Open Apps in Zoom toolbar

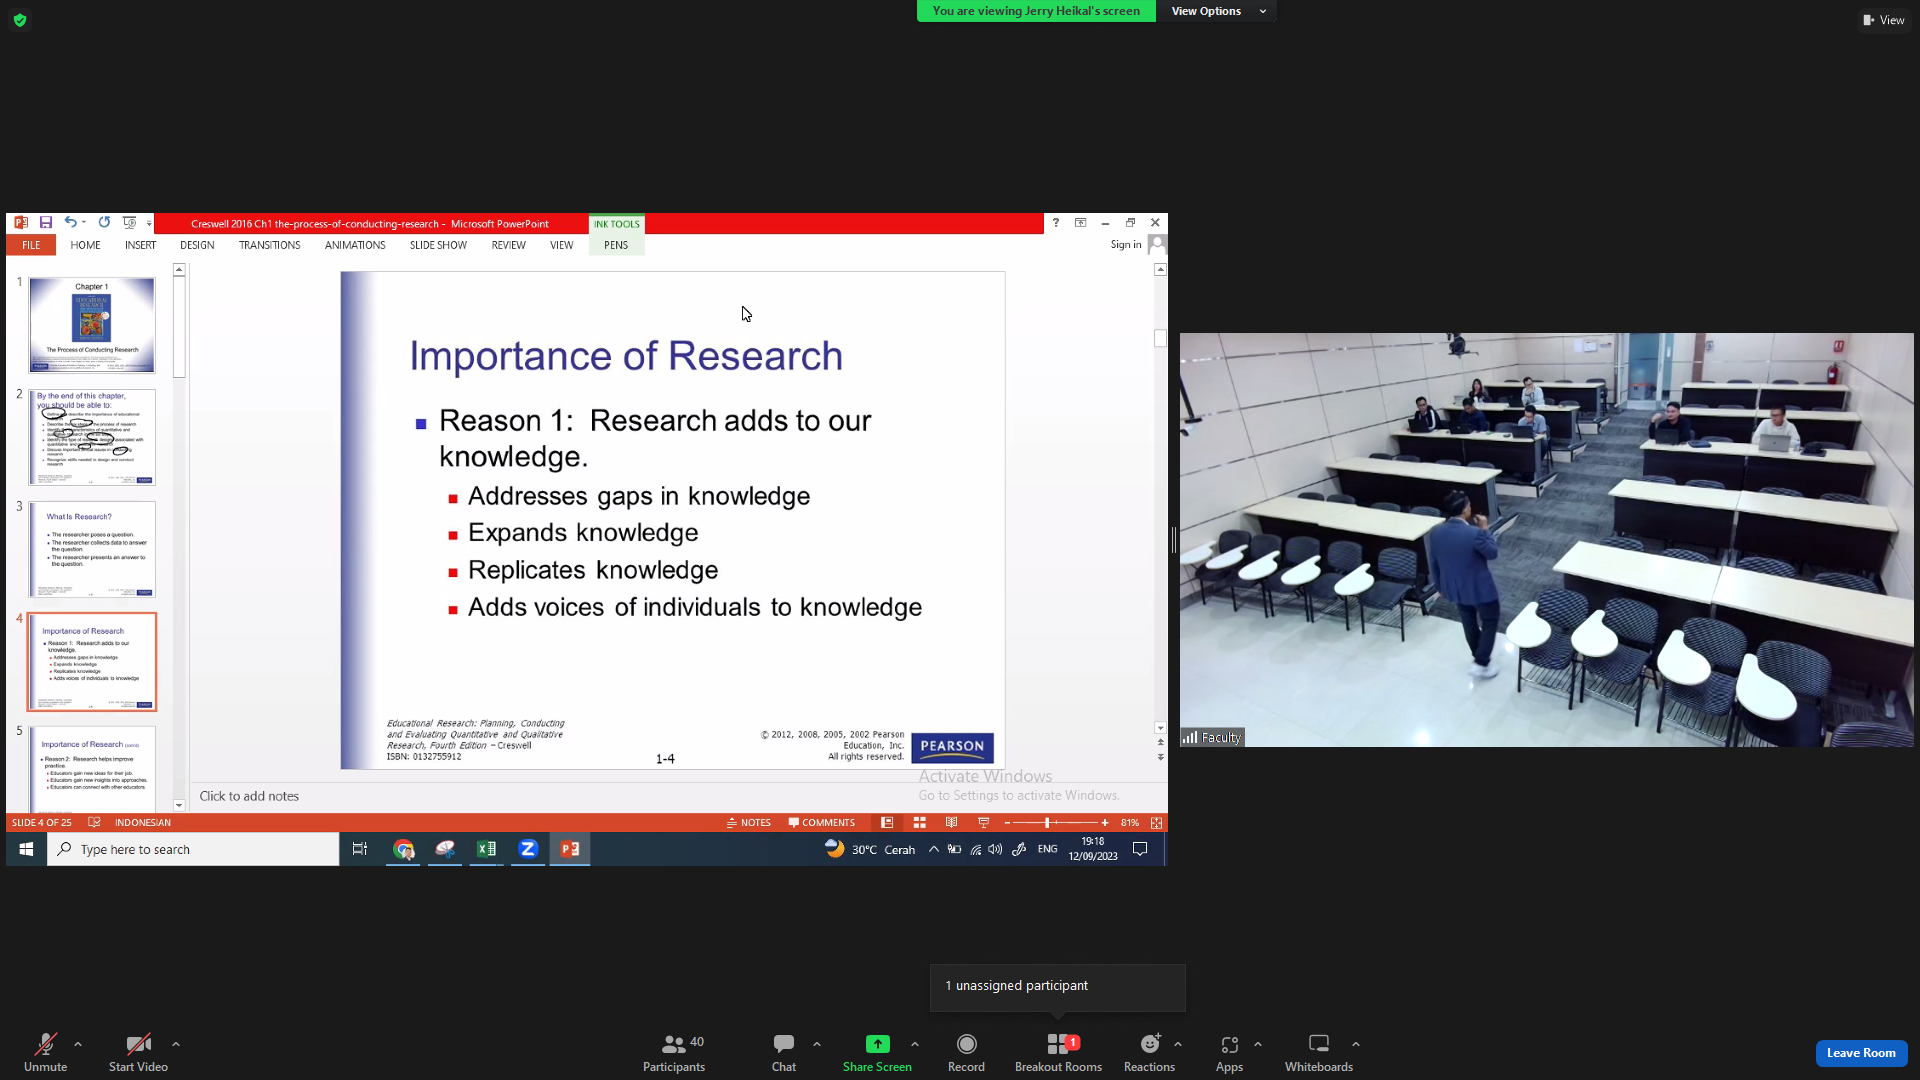pos(1229,1053)
